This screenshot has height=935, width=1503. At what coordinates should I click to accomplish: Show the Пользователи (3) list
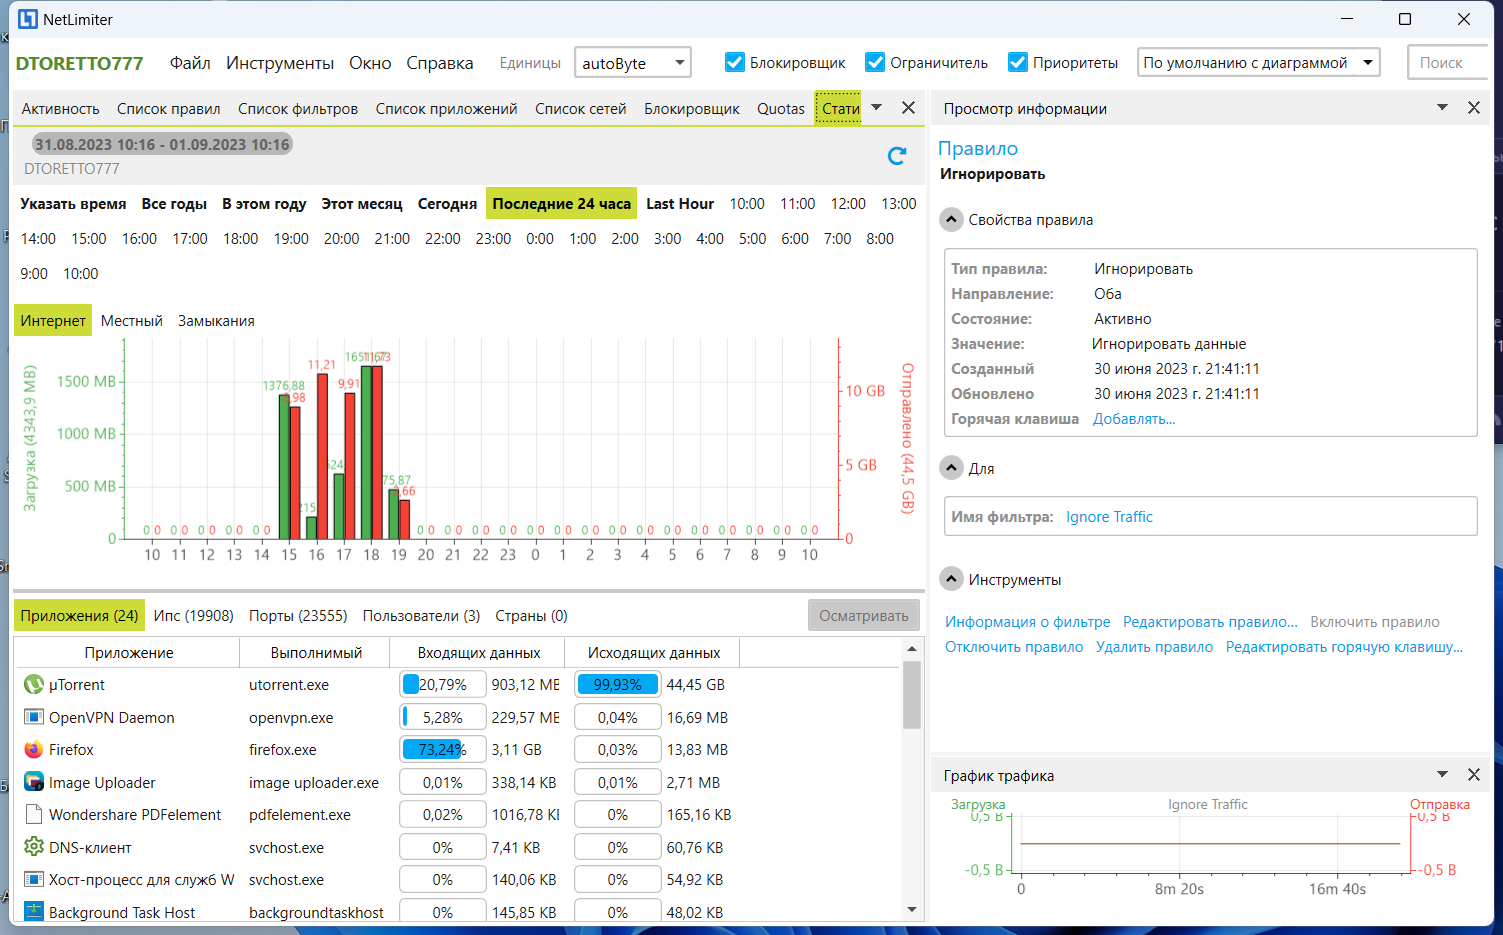click(x=422, y=615)
